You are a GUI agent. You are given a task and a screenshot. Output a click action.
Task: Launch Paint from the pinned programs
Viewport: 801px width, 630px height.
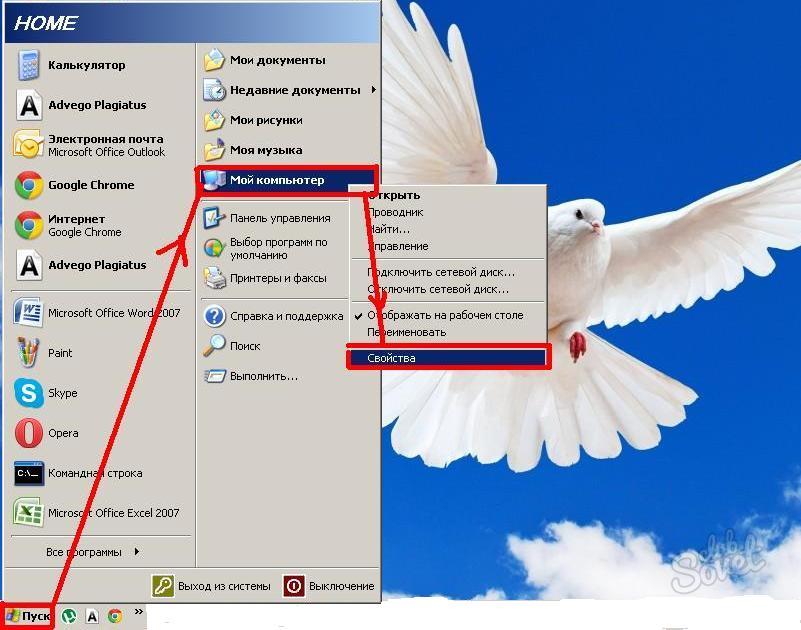tap(28, 353)
